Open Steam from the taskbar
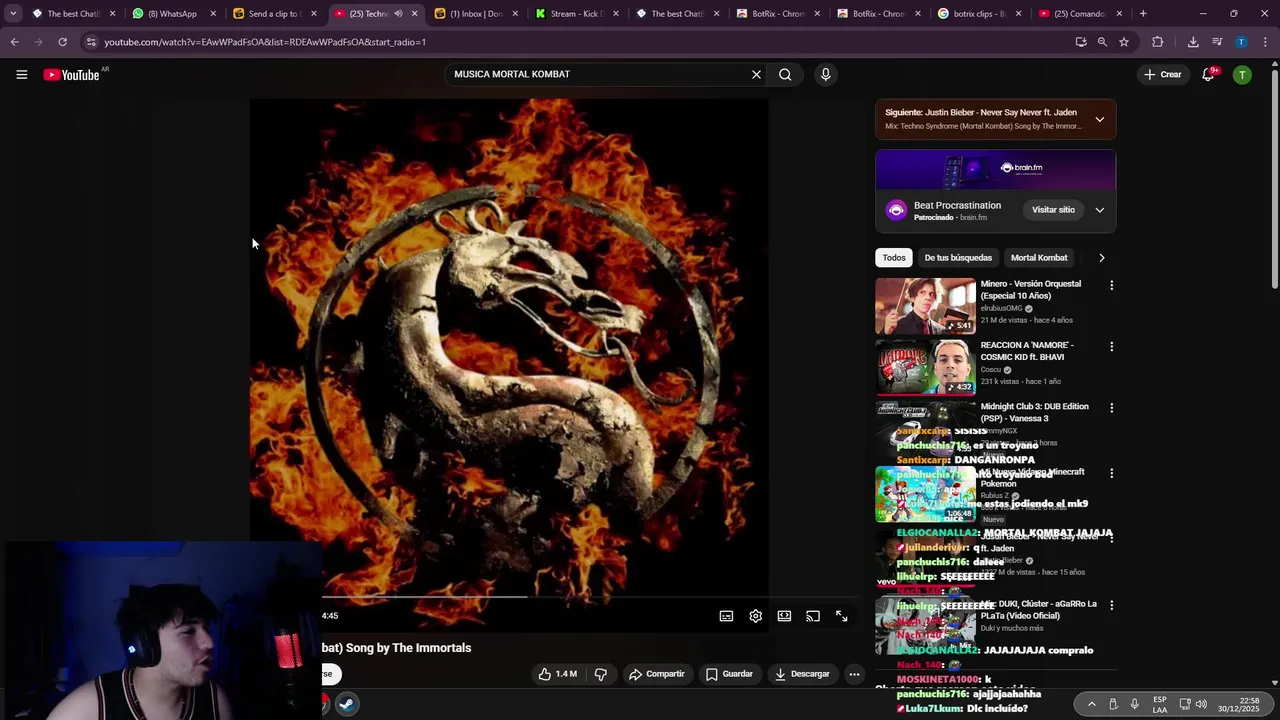Viewport: 1280px width, 720px height. pyautogui.click(x=346, y=704)
